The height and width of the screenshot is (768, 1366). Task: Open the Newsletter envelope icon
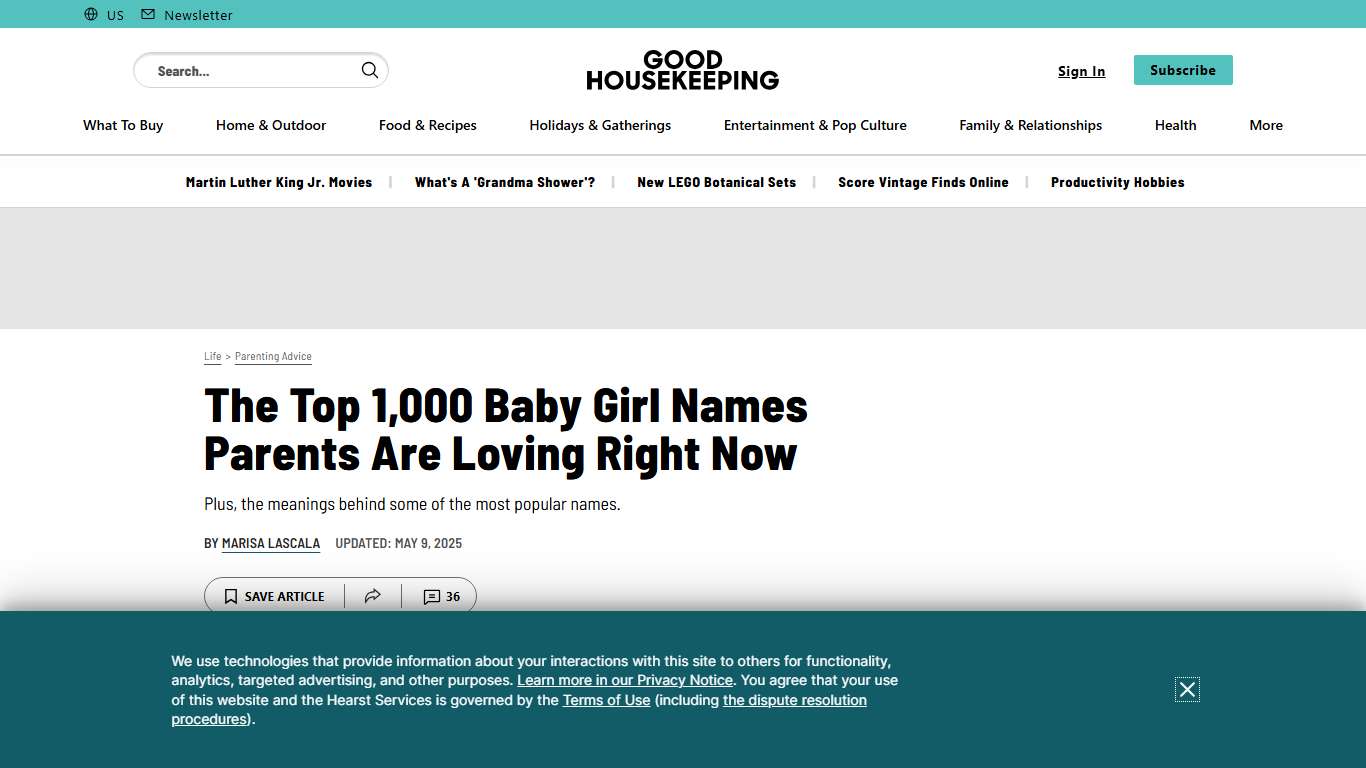(x=148, y=14)
